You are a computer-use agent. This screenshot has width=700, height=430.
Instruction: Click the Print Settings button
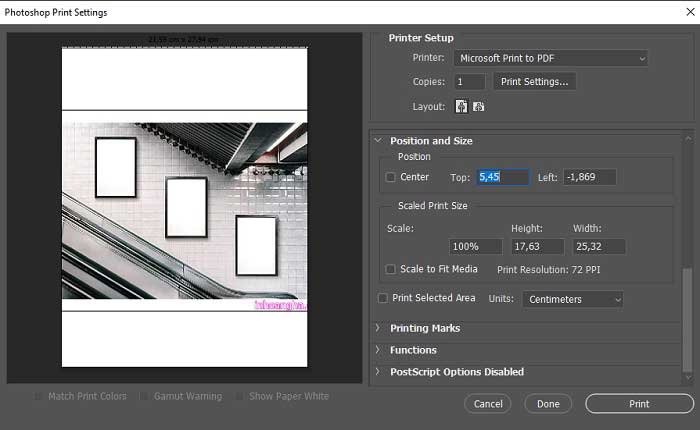(x=534, y=82)
